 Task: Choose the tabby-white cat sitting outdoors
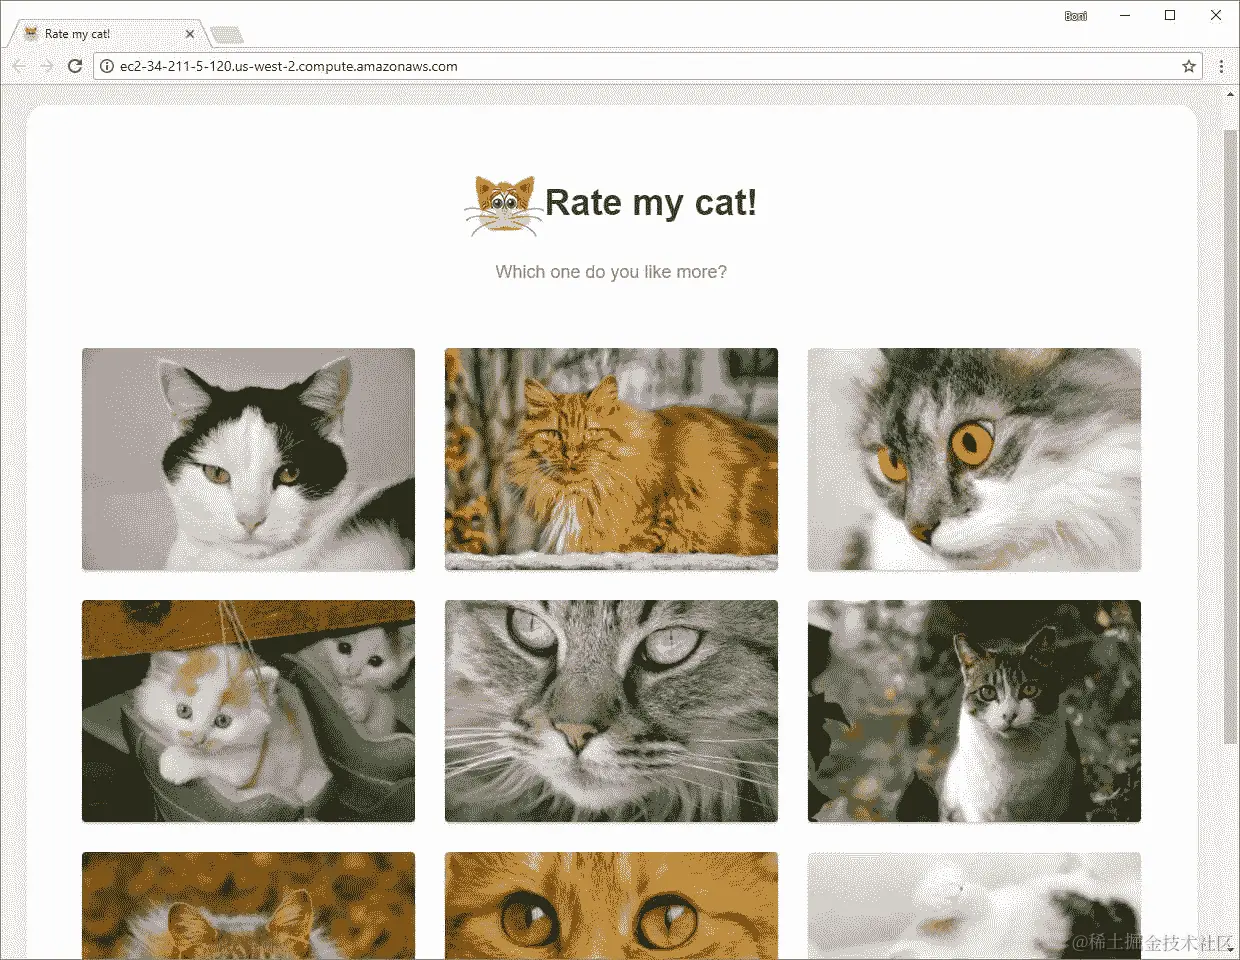point(974,711)
